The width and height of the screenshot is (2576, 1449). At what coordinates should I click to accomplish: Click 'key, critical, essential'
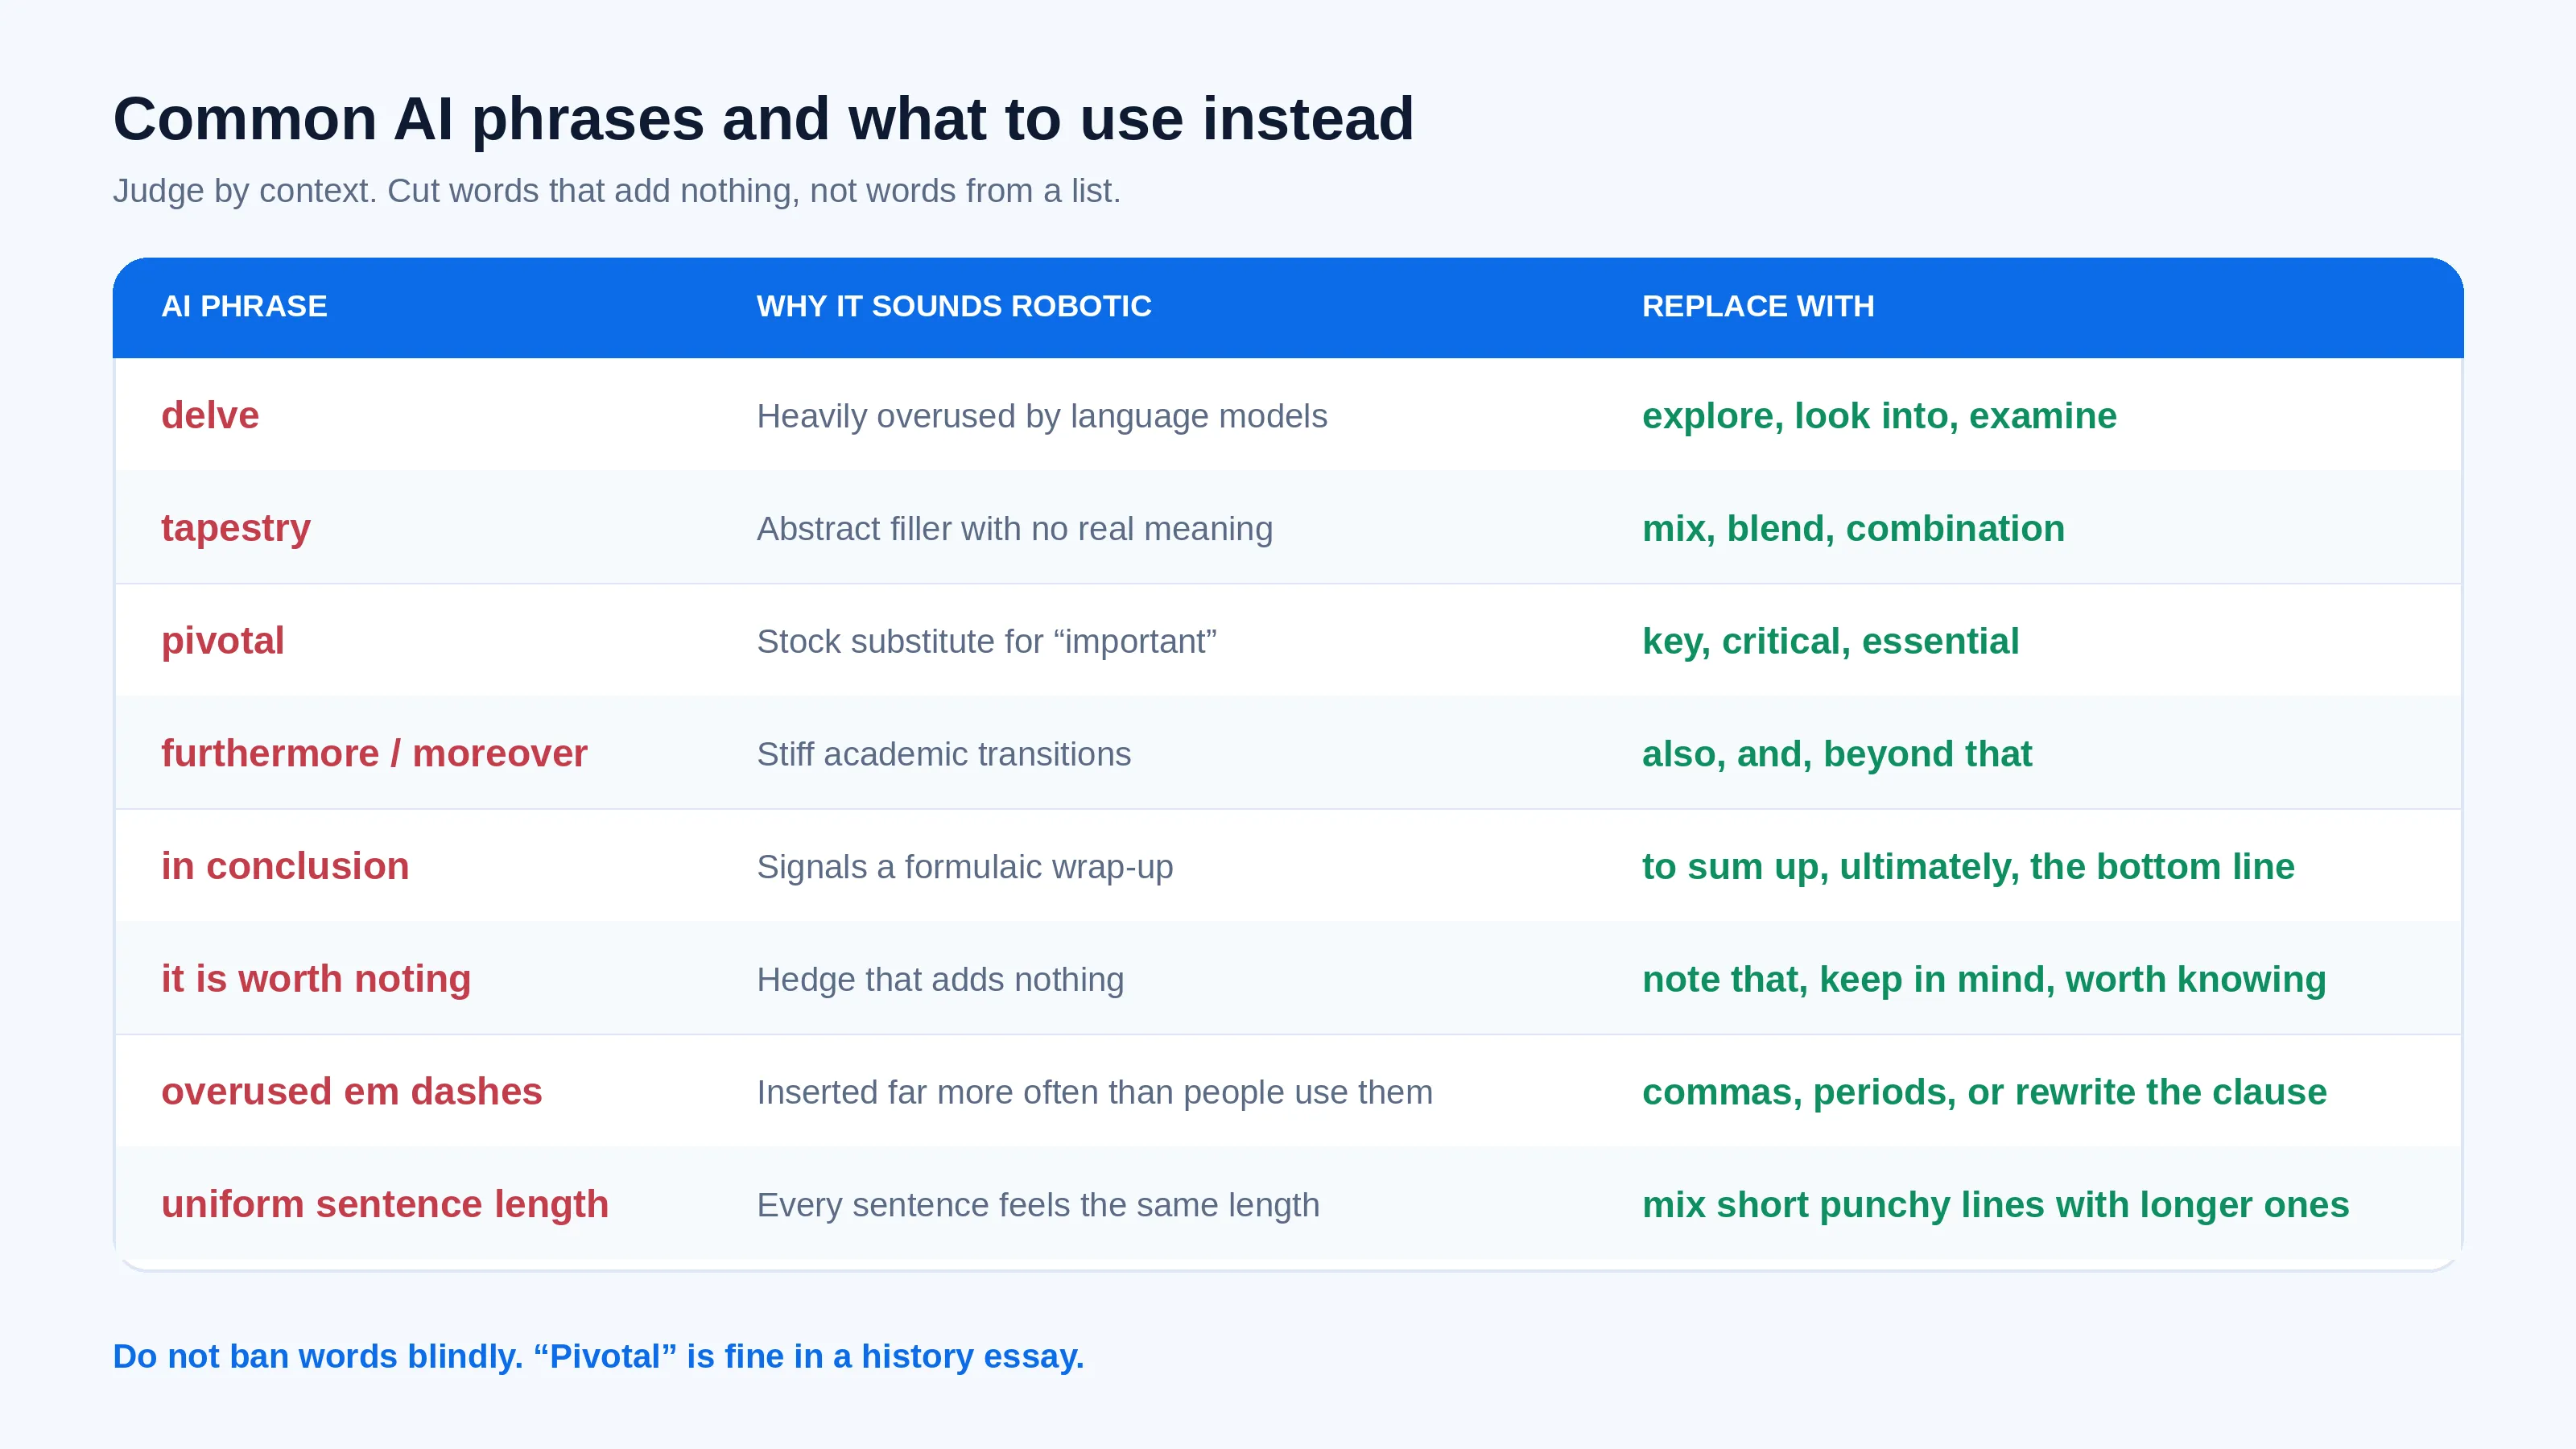[1830, 641]
